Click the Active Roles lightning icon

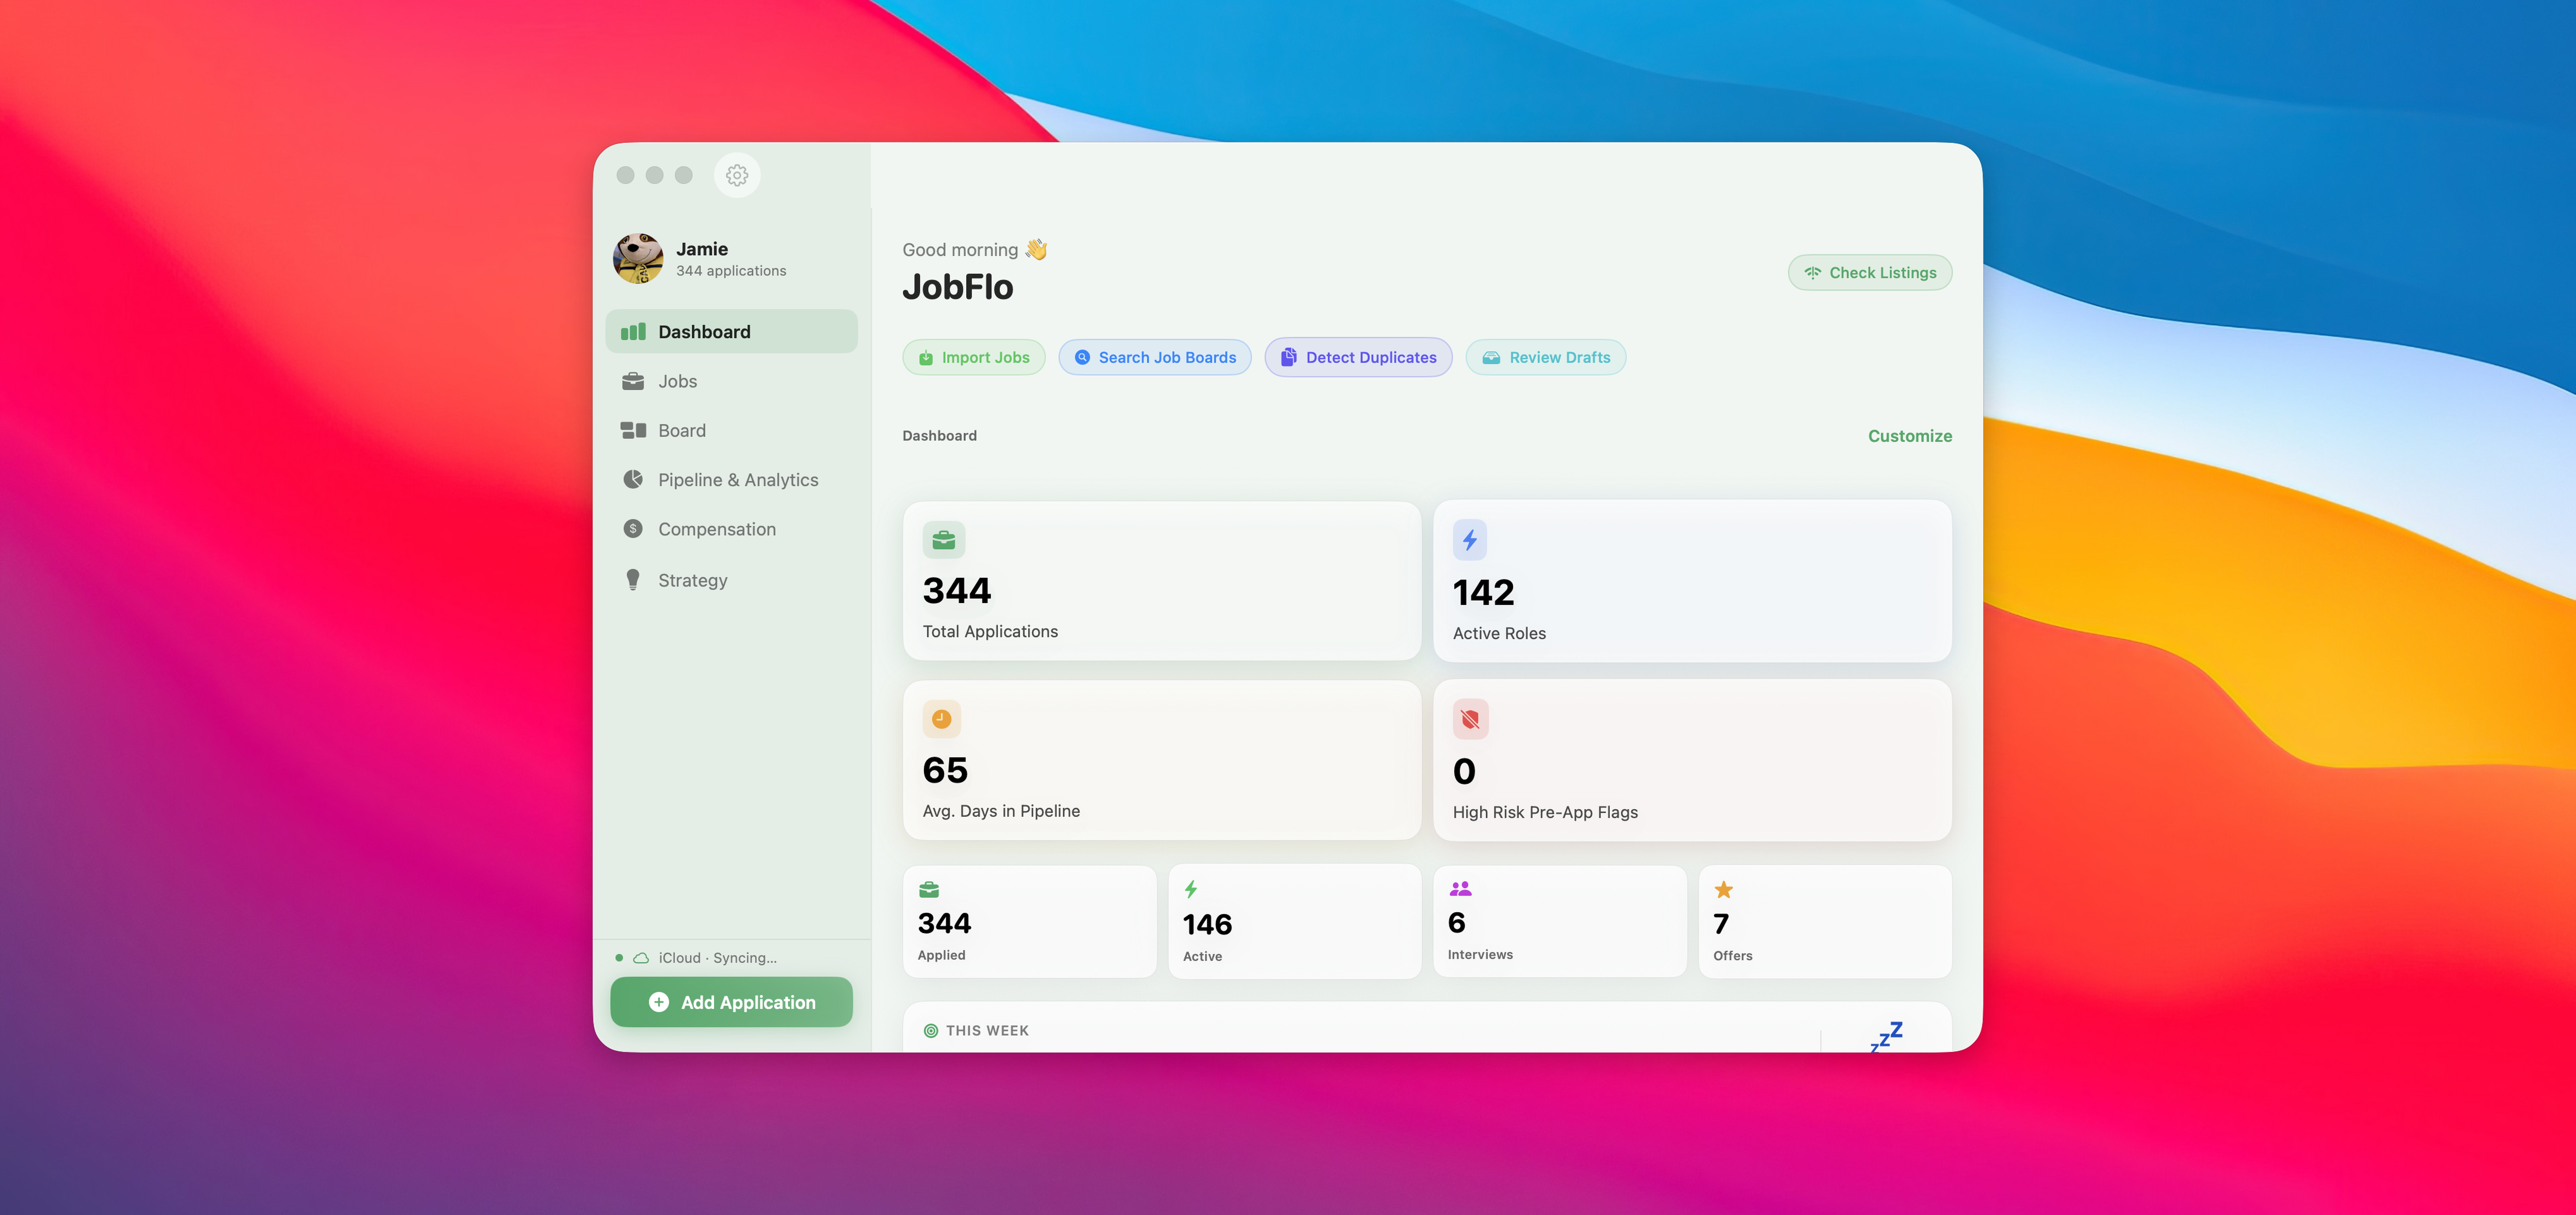pos(1470,540)
